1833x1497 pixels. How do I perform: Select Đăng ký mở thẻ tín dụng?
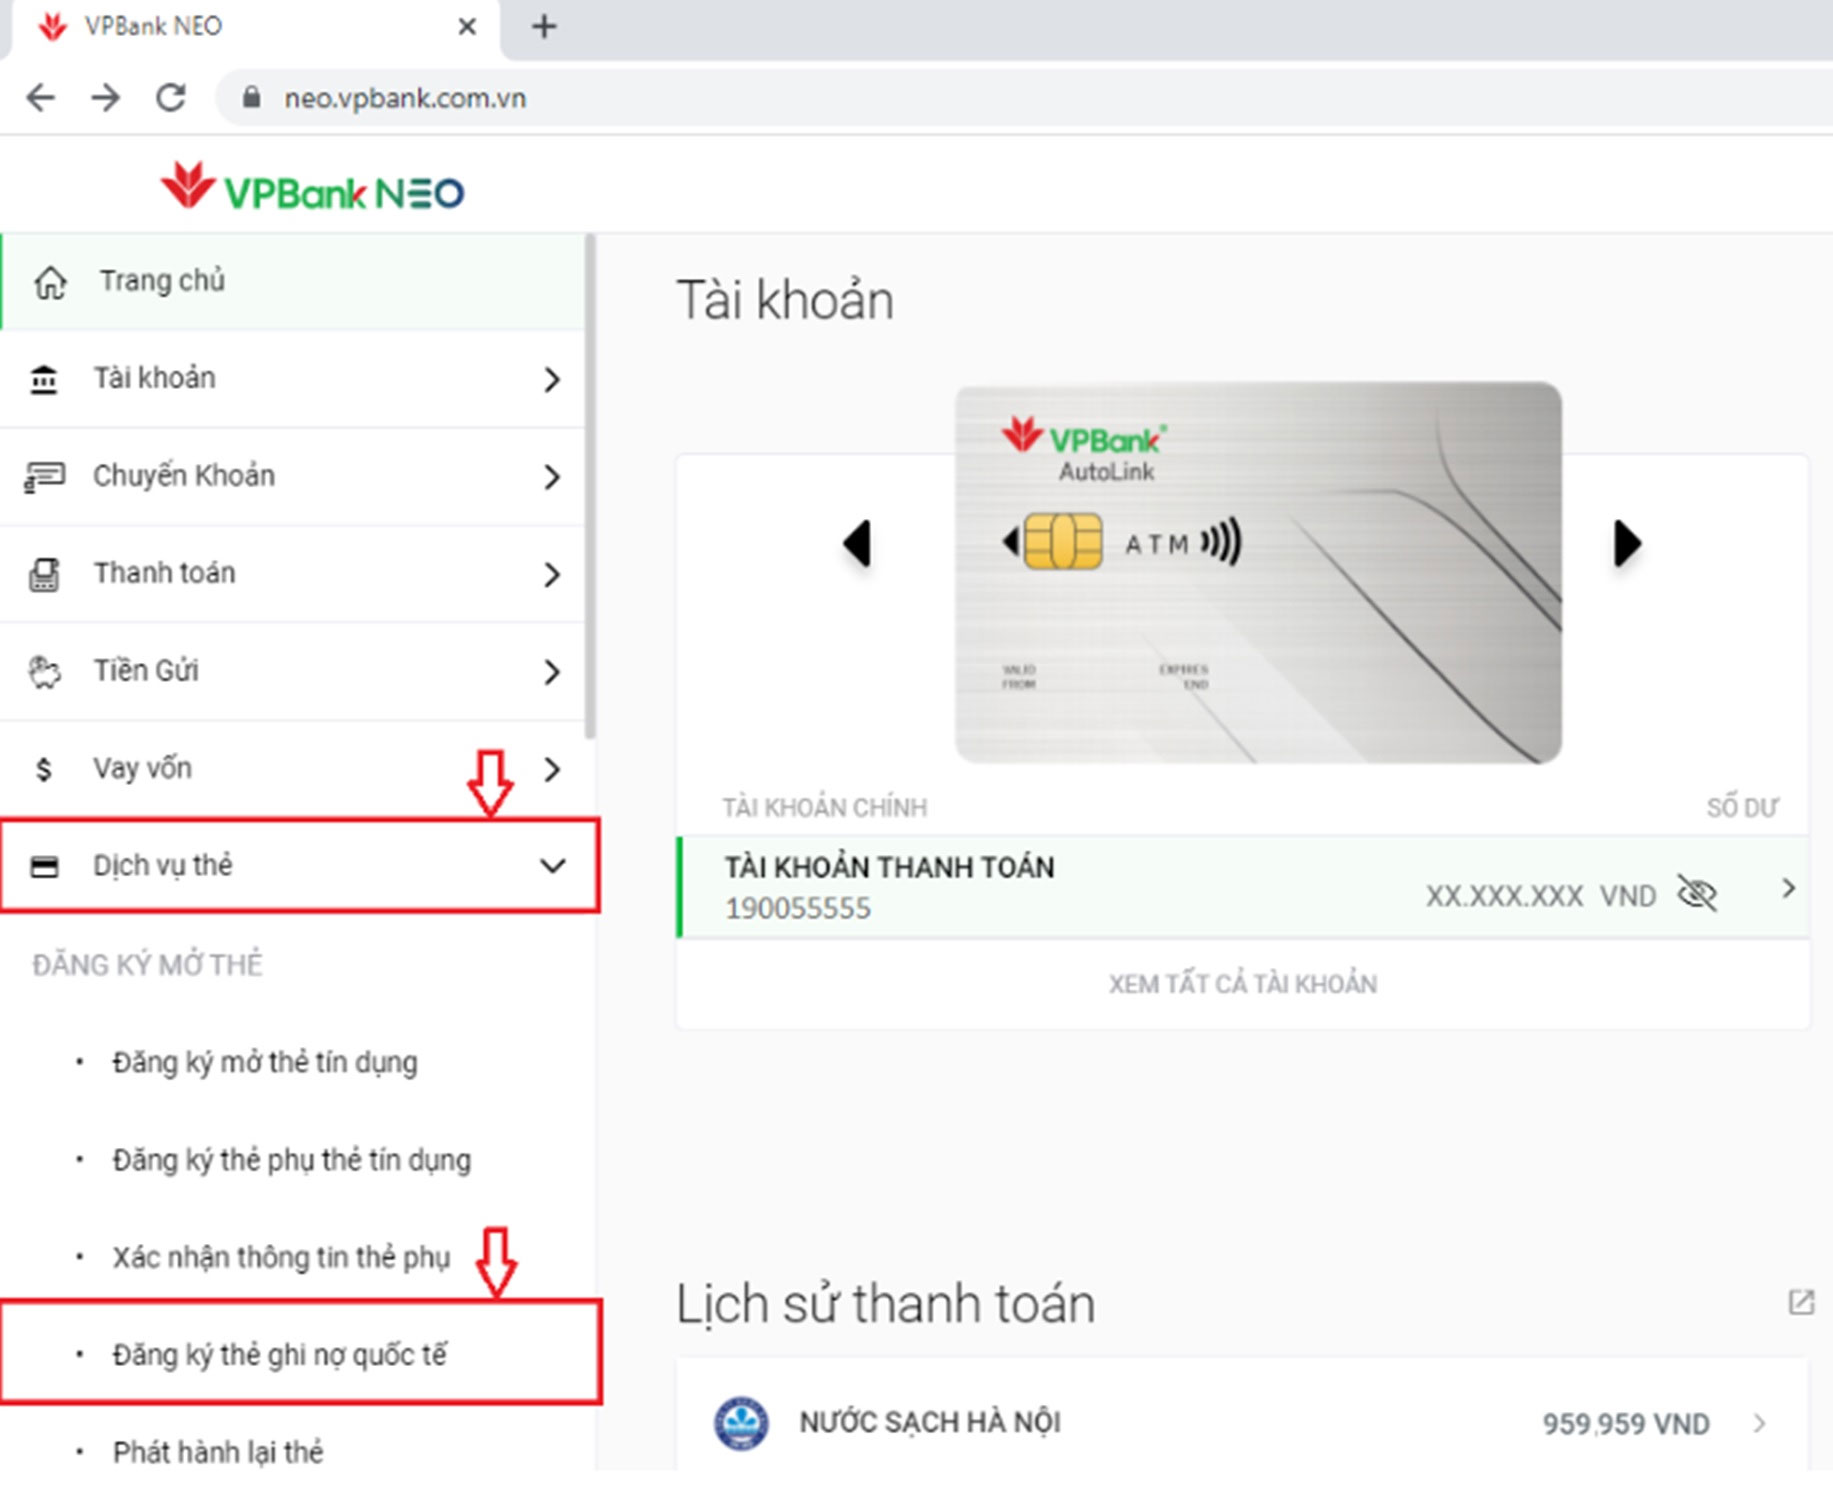point(265,1063)
